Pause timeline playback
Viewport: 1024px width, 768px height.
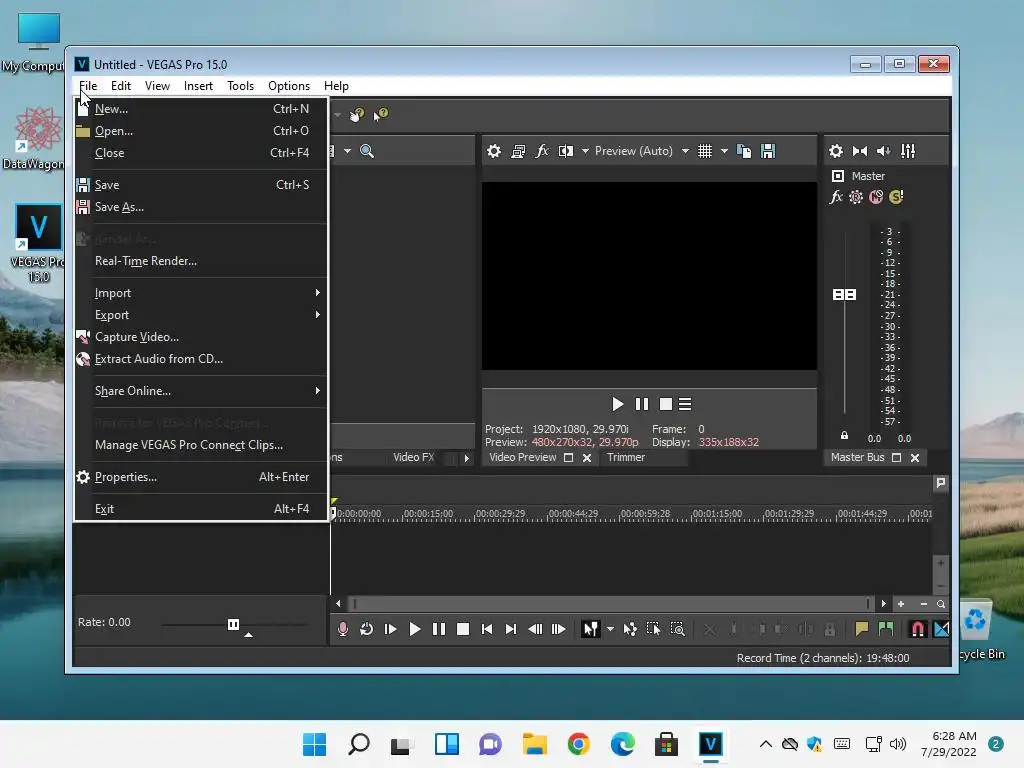coord(439,629)
